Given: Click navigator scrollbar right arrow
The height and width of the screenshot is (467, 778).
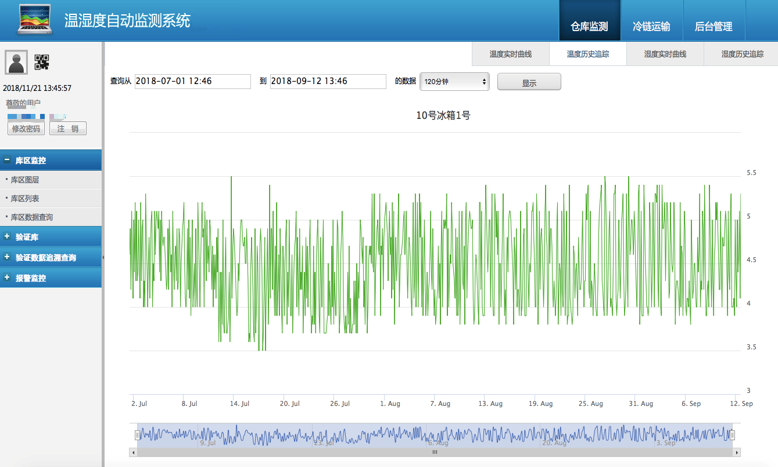Looking at the screenshot, I should (x=737, y=452).
